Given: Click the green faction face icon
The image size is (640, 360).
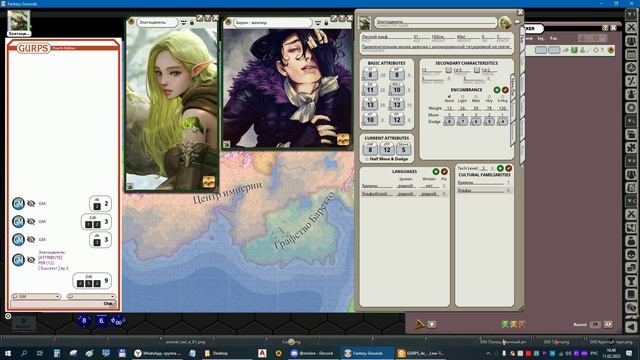Looking at the screenshot, I should point(505,324).
